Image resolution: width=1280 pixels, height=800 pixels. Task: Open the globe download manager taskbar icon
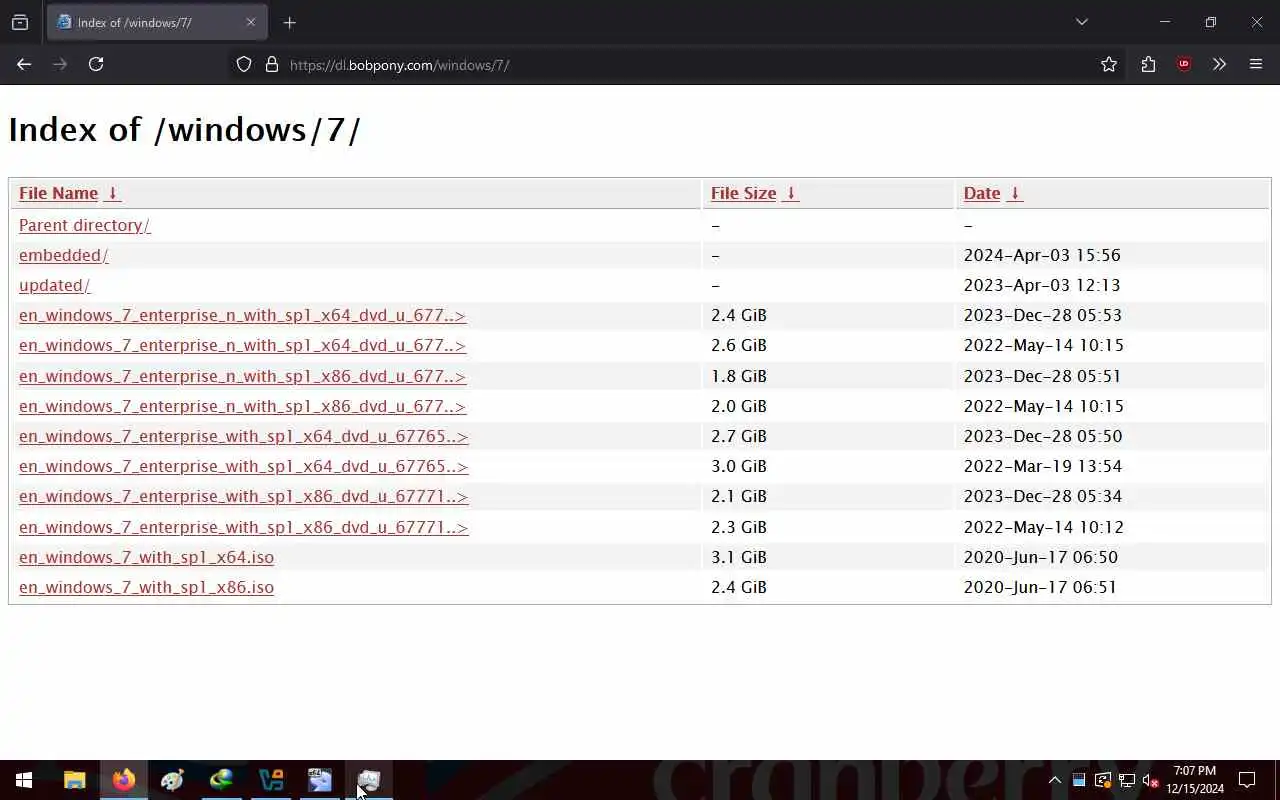click(x=221, y=780)
